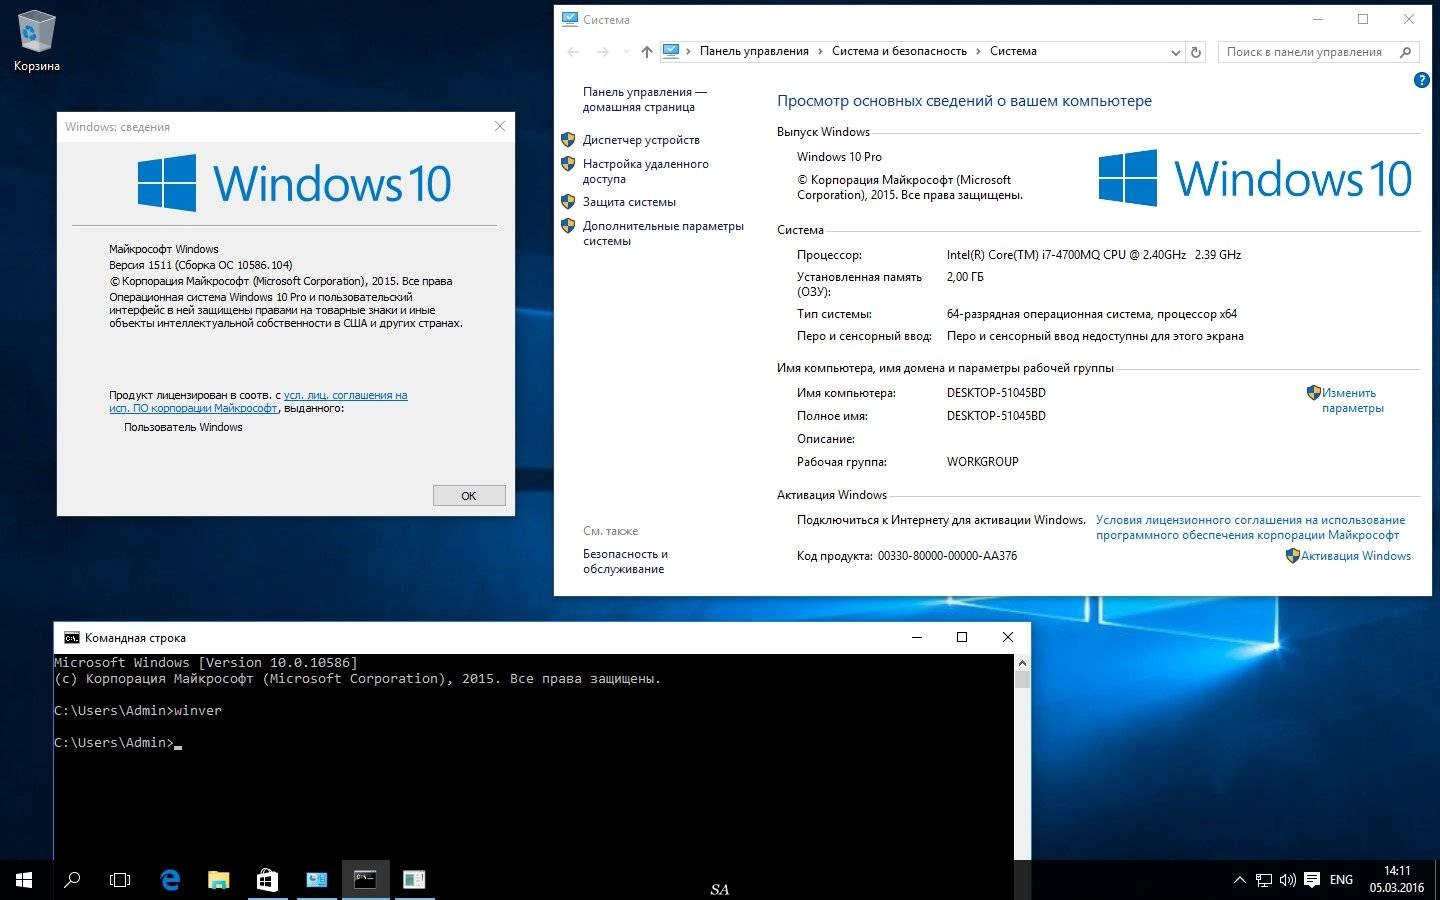Screen dimensions: 1440x900
Task: Go forward in the Система window
Action: [602, 52]
